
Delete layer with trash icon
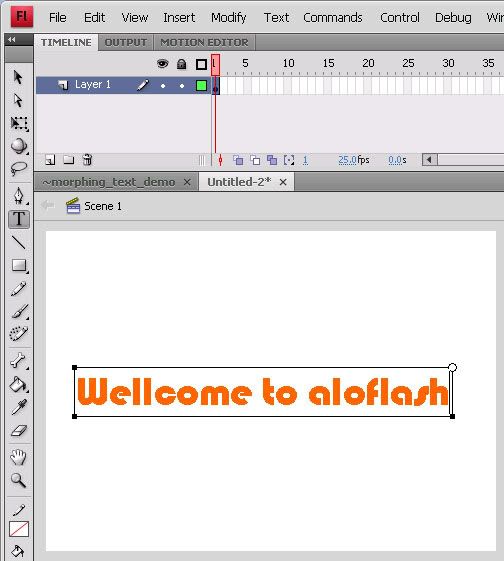(x=87, y=160)
